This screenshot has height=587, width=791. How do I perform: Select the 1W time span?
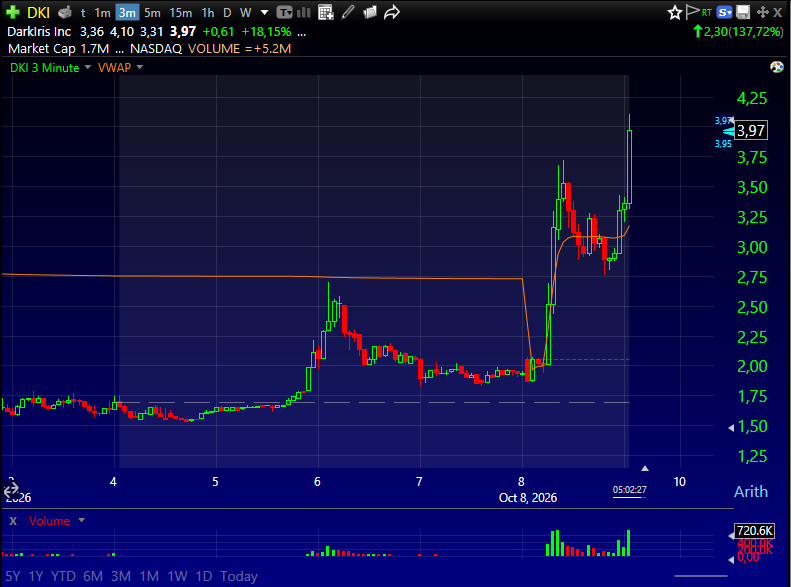178,576
